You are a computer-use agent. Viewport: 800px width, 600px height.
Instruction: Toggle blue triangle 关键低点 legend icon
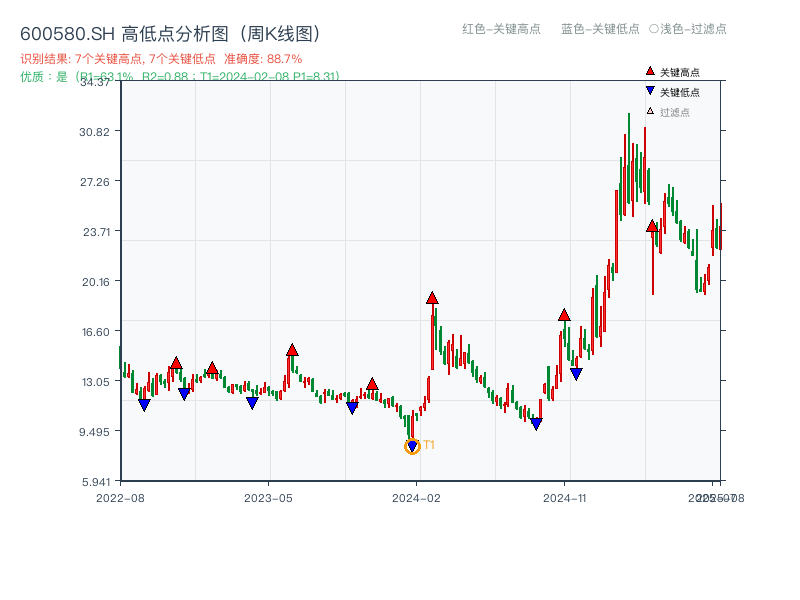pyautogui.click(x=650, y=91)
